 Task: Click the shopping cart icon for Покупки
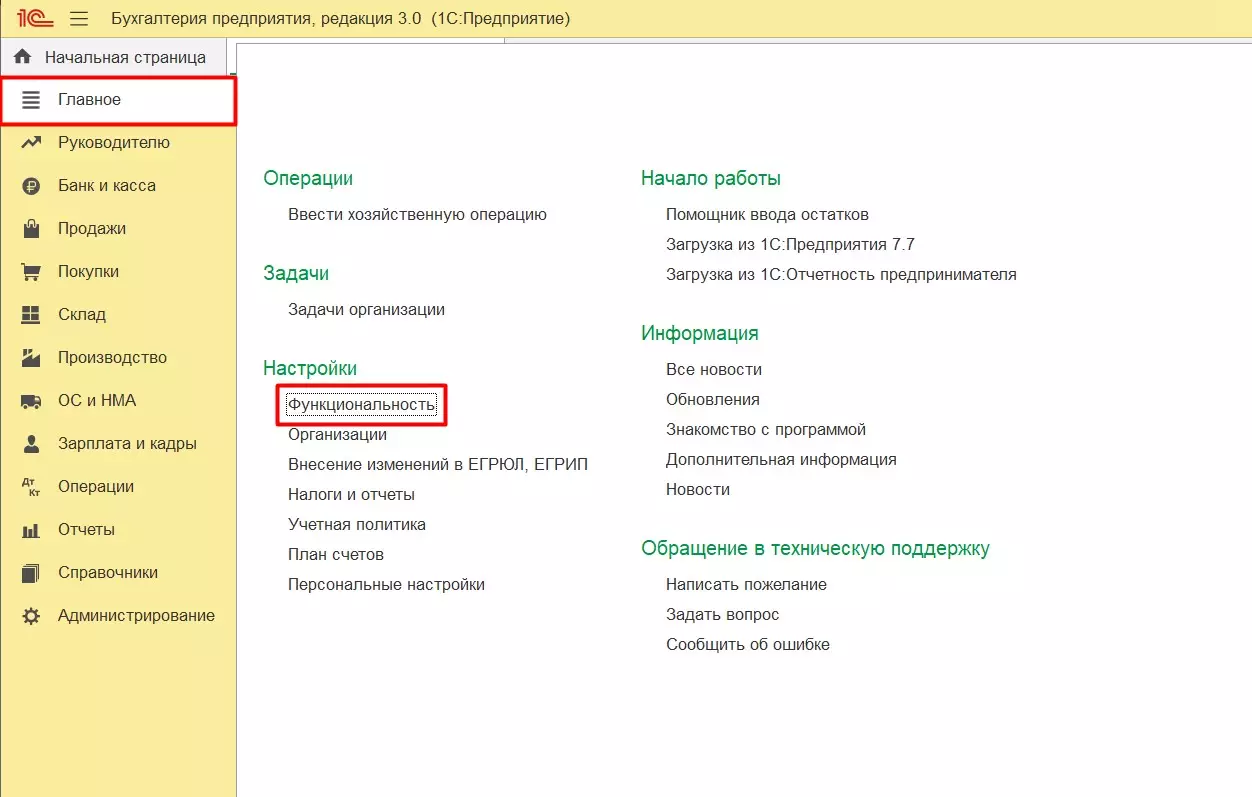[31, 272]
